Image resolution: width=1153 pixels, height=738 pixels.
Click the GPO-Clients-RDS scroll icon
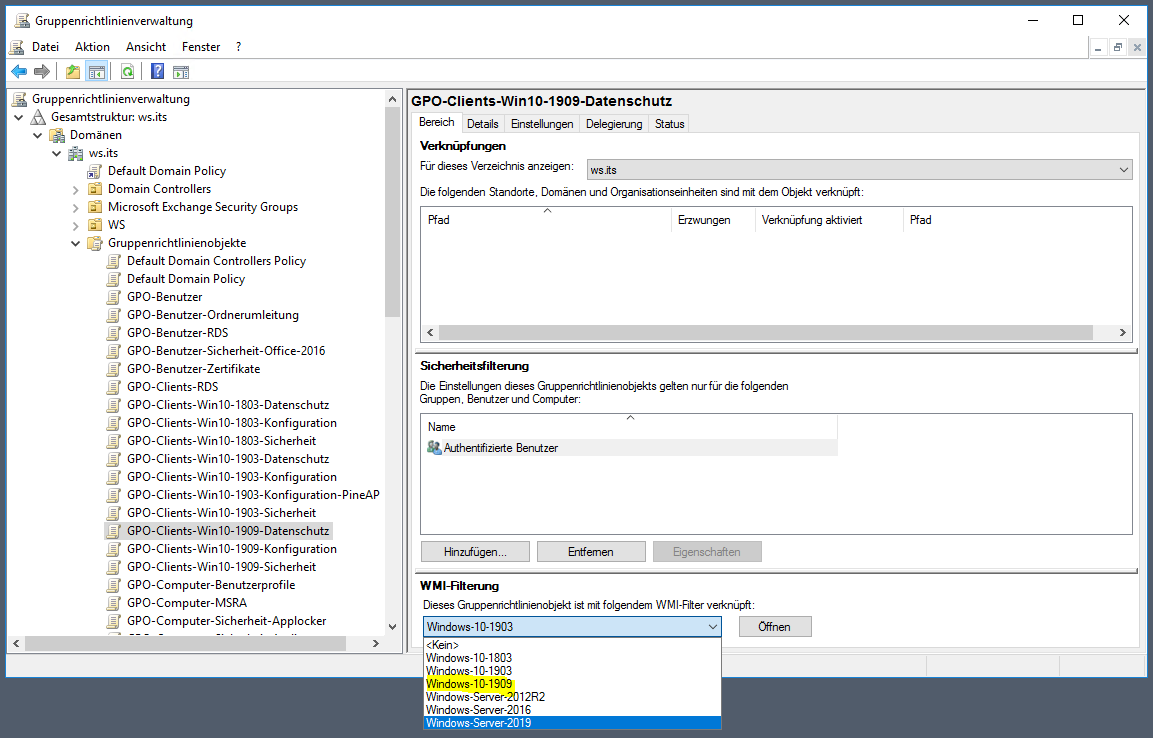click(x=113, y=387)
